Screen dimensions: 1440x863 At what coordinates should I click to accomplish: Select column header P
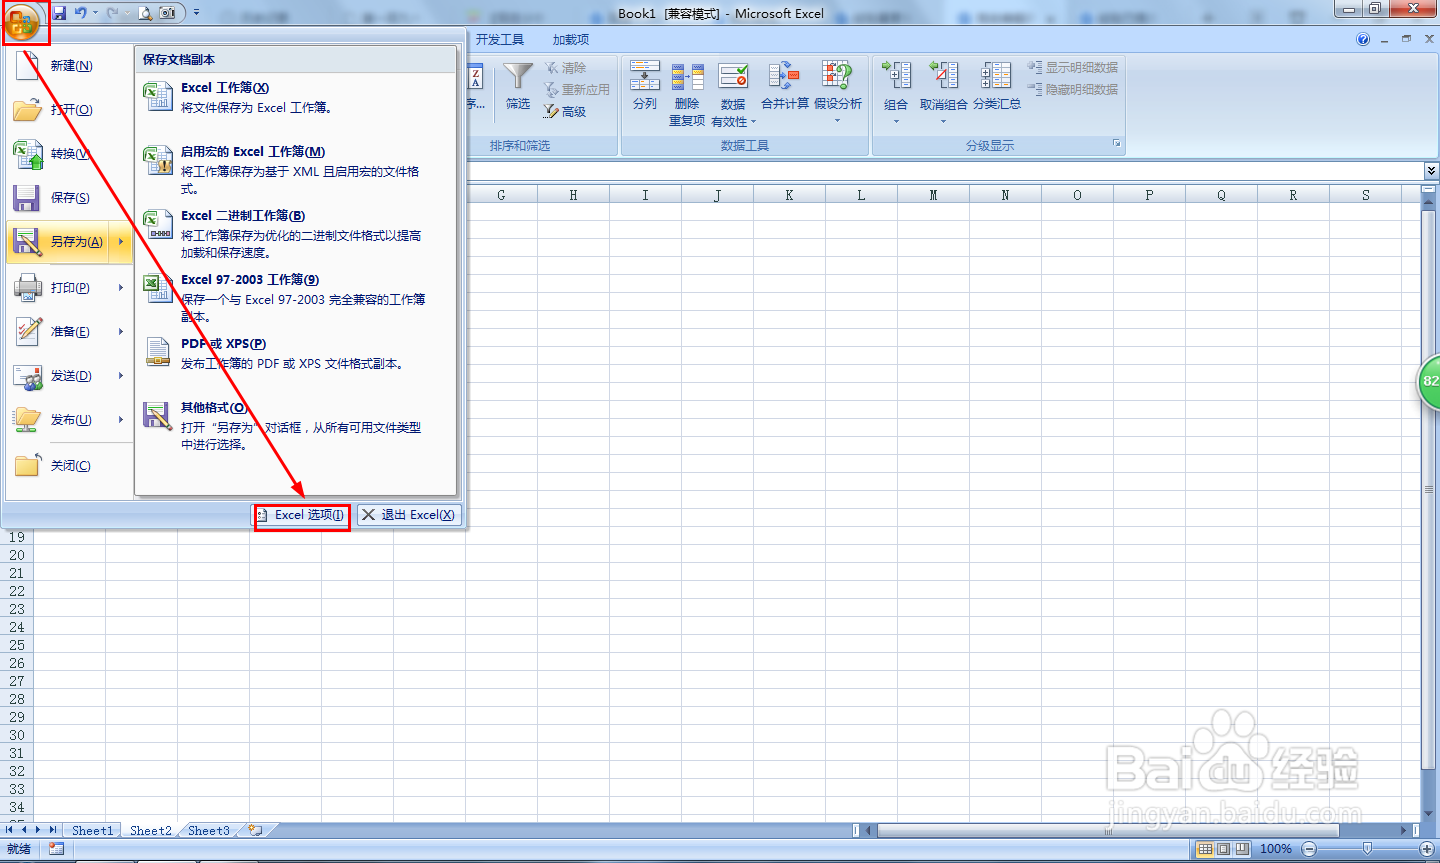pyautogui.click(x=1149, y=195)
